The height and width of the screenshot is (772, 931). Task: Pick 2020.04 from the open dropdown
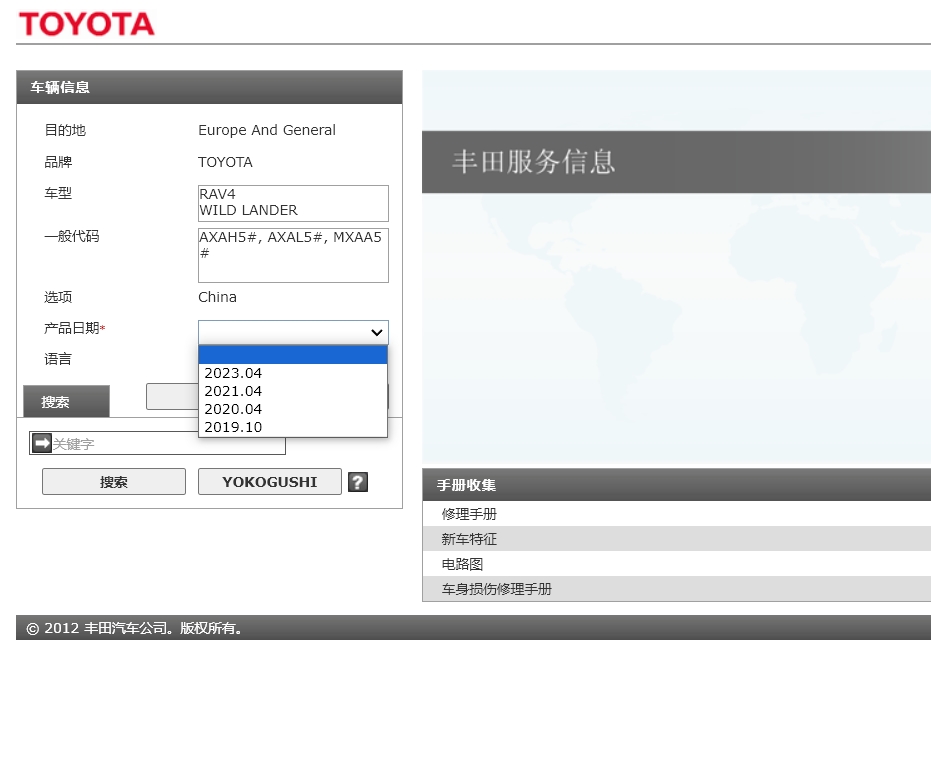tap(233, 408)
